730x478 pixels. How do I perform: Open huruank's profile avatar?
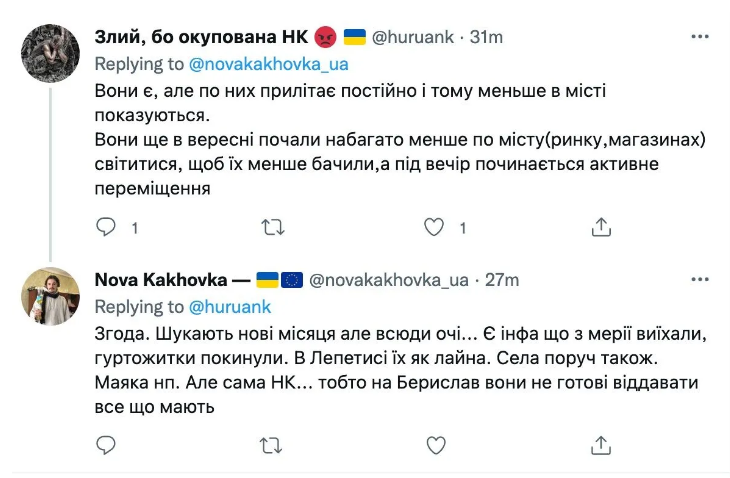49,54
